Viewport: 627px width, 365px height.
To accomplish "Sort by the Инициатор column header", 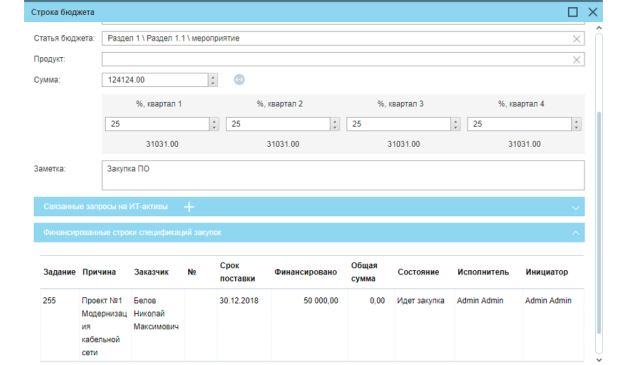I will (547, 272).
